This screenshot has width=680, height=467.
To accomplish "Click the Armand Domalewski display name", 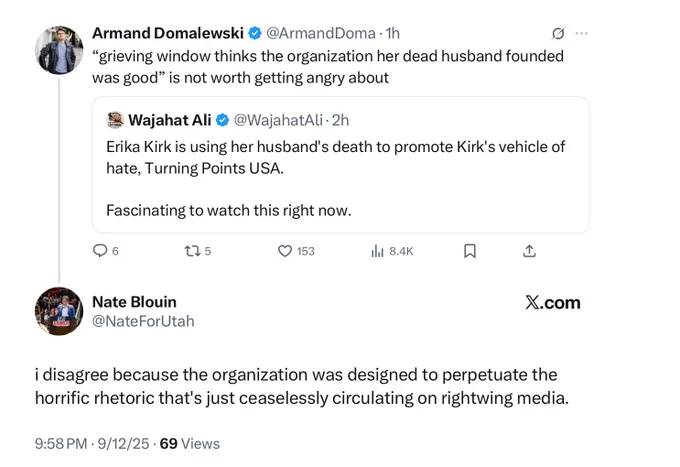I will pyautogui.click(x=168, y=33).
